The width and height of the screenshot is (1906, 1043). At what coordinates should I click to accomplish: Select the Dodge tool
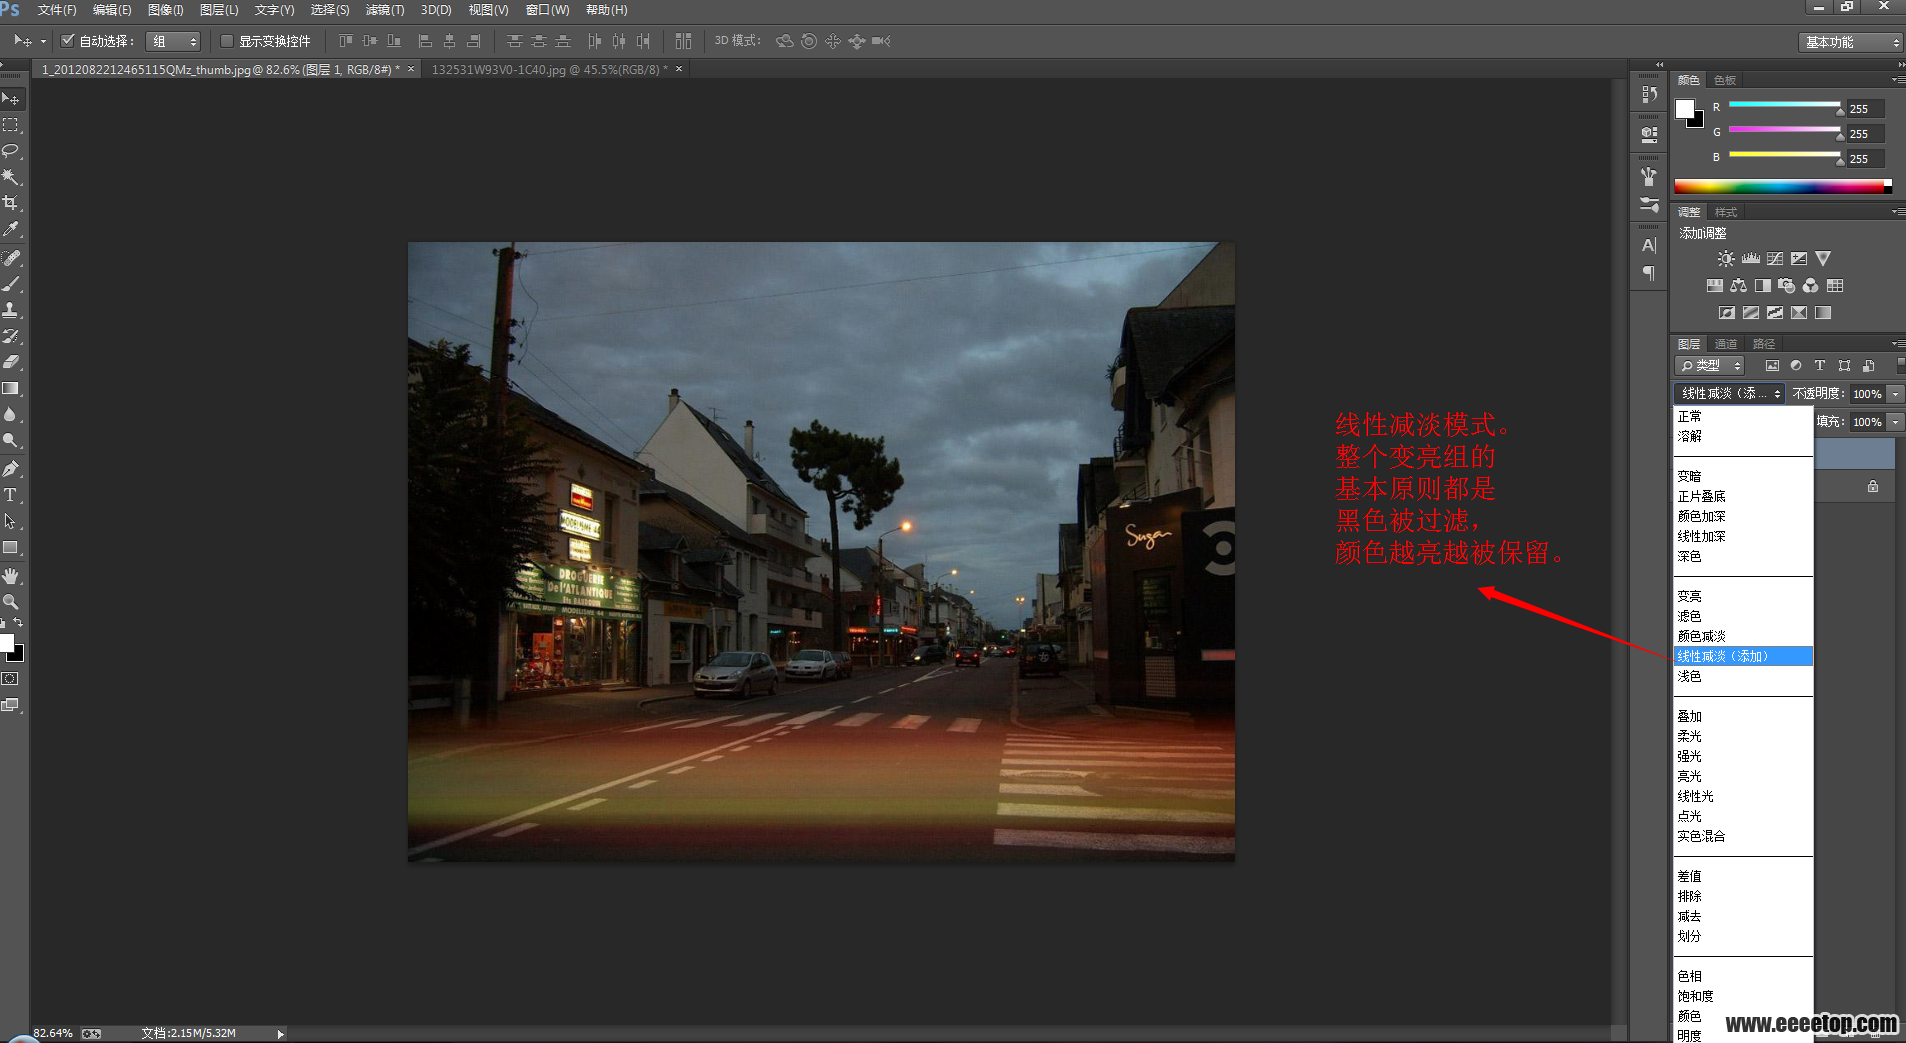(11, 440)
